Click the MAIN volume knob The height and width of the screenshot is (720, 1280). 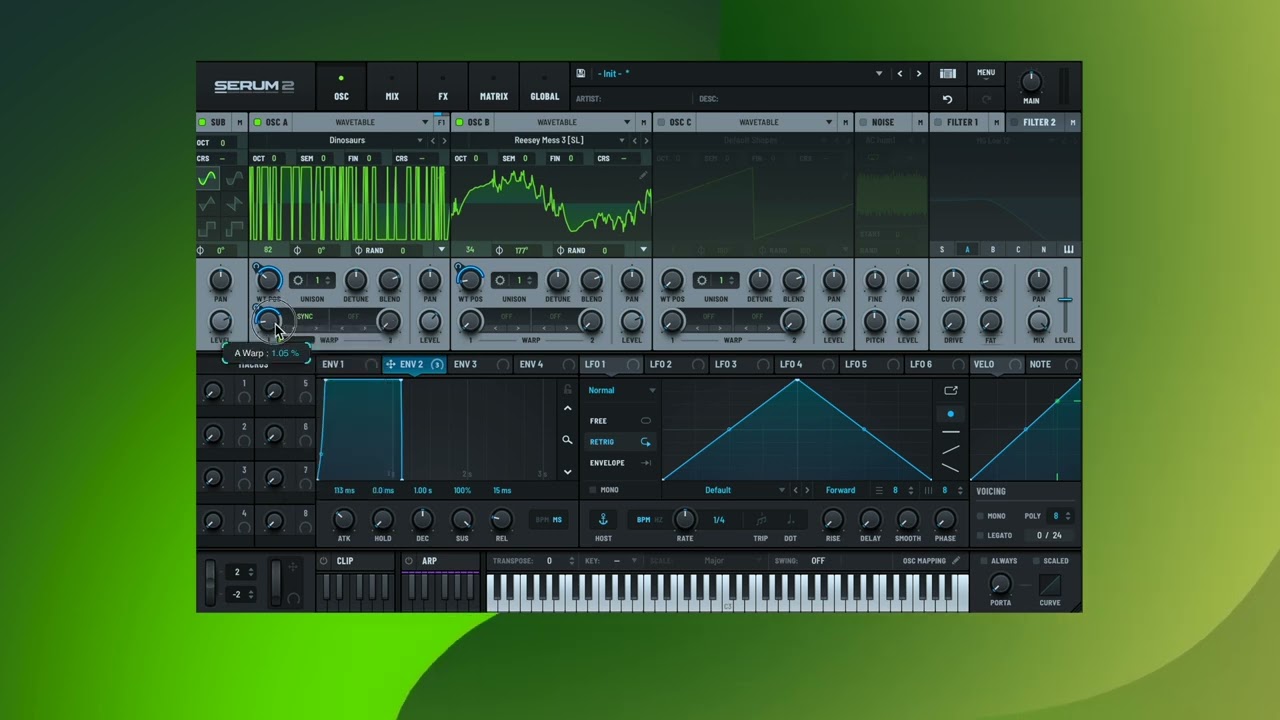(1031, 81)
